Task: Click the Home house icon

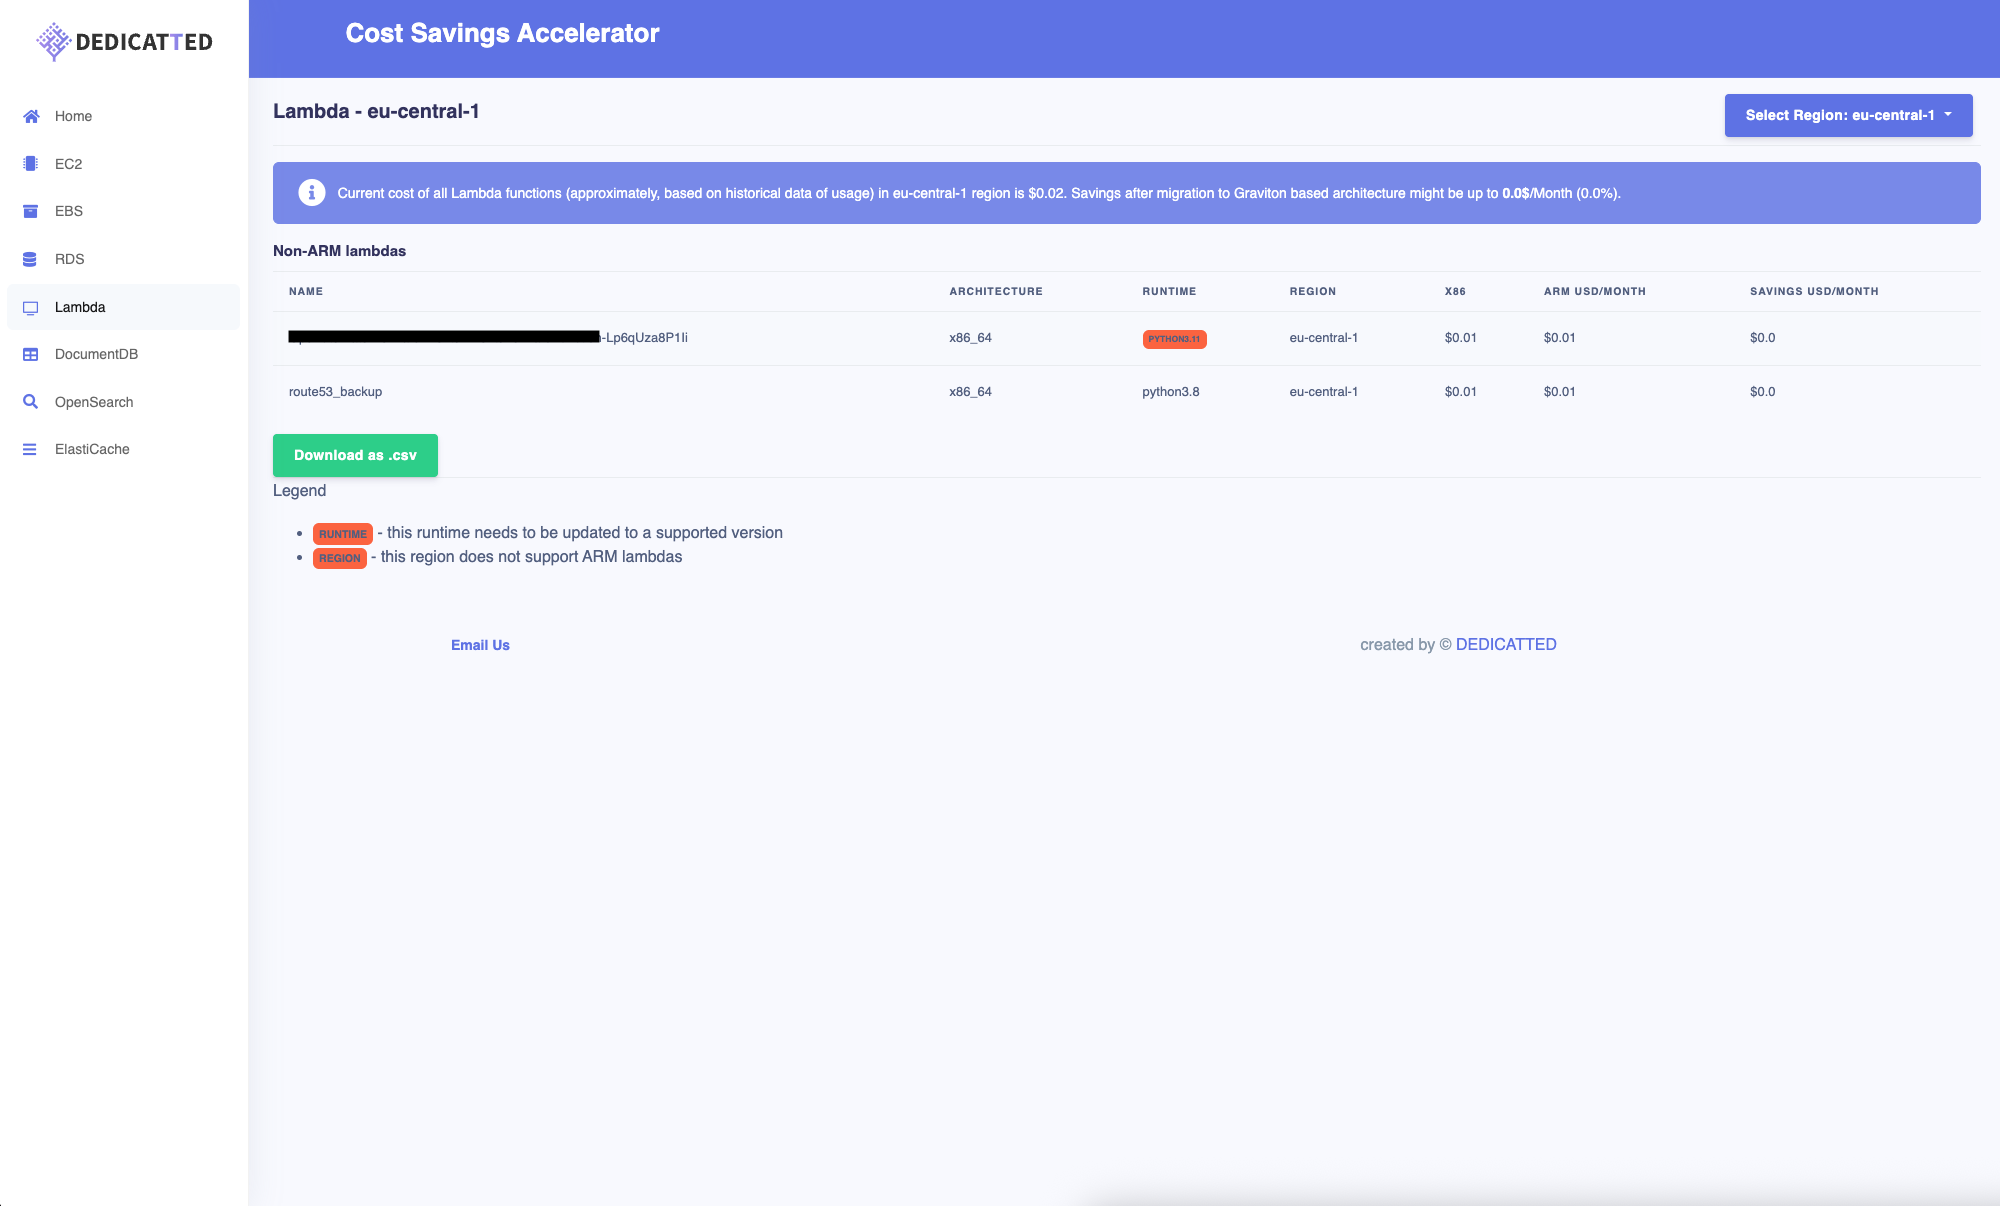Action: tap(31, 116)
